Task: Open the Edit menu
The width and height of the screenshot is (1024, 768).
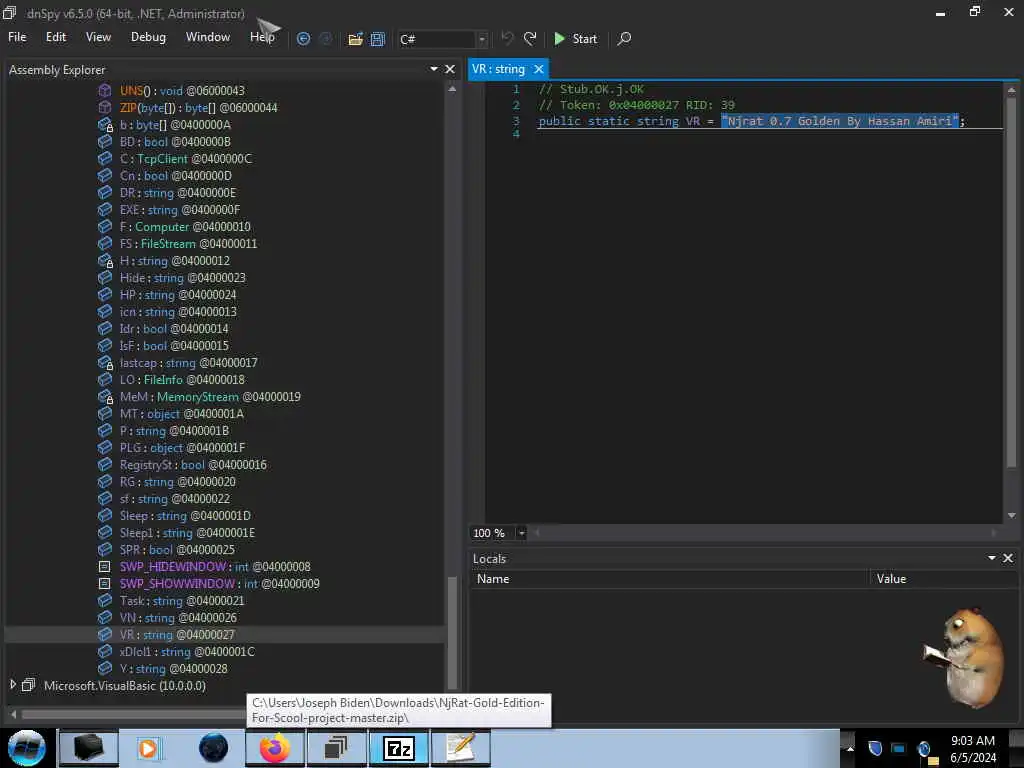Action: tap(56, 37)
